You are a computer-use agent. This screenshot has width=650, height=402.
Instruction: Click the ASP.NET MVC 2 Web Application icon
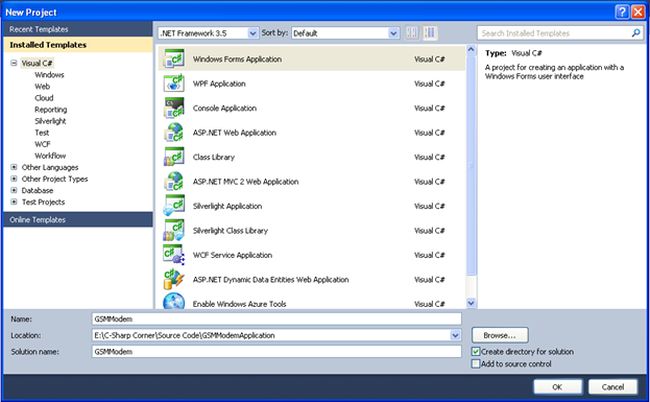[174, 181]
